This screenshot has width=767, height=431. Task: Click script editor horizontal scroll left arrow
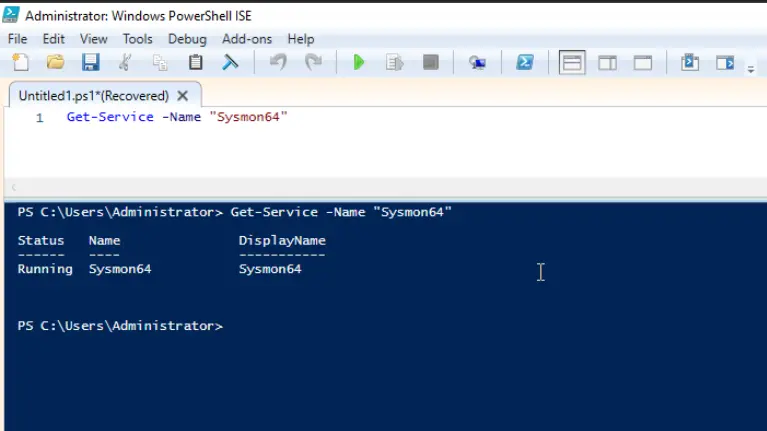click(x=14, y=187)
